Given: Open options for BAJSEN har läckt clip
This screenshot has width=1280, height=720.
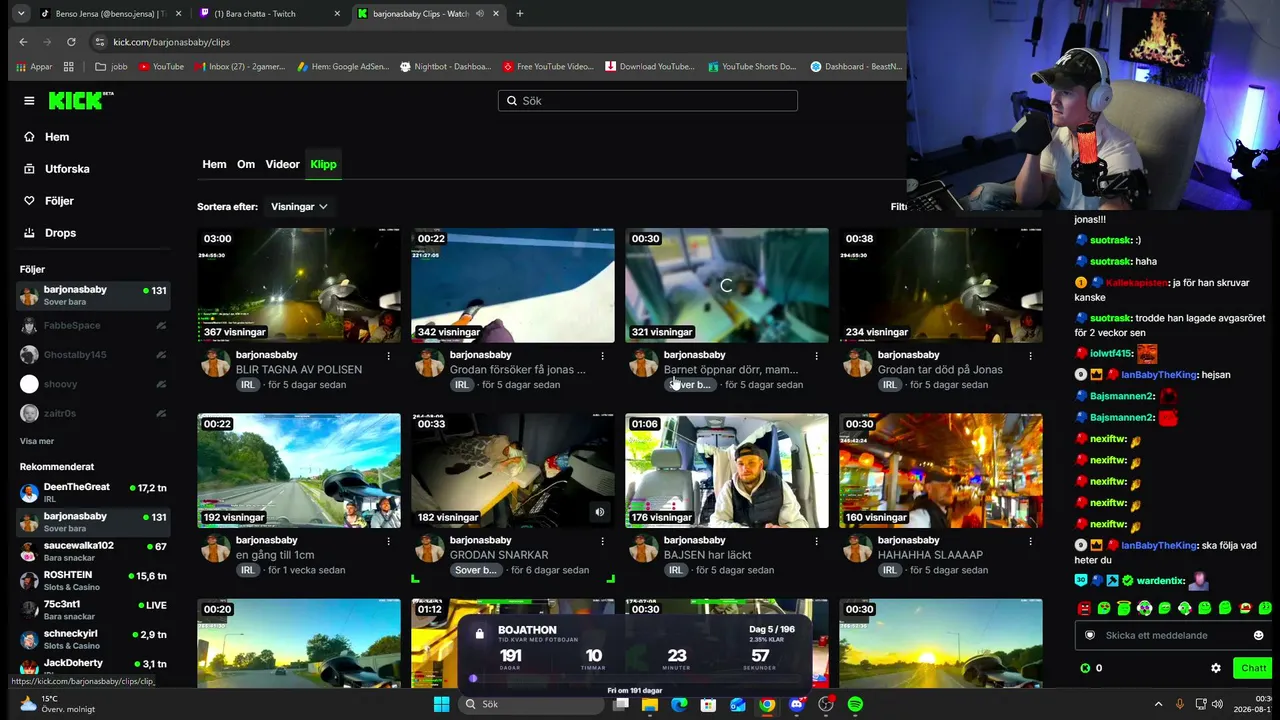Looking at the screenshot, I should click(x=817, y=541).
